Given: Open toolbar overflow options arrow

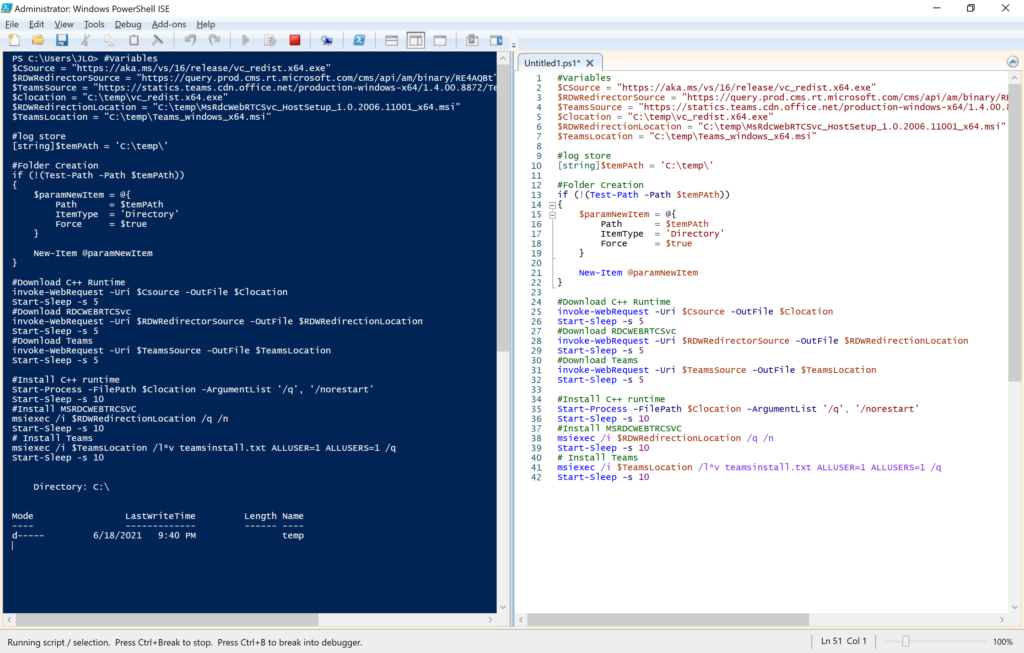Looking at the screenshot, I should [513, 45].
